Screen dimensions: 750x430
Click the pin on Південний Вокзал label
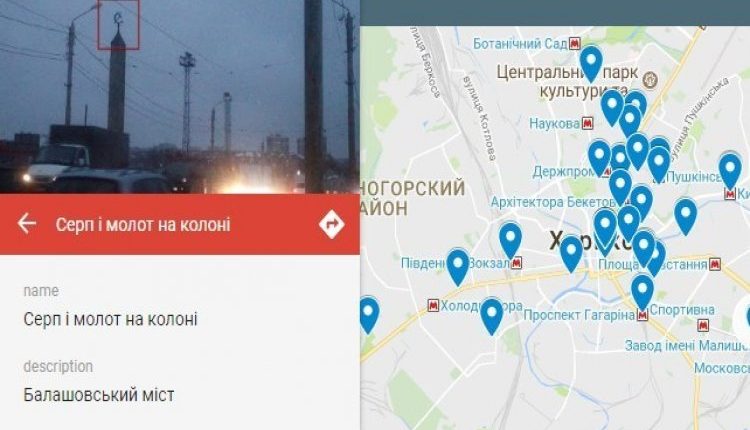458,267
